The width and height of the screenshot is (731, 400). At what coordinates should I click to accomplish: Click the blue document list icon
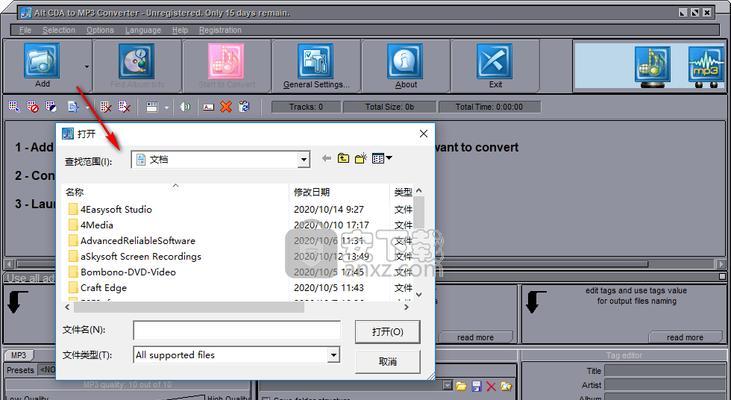(x=73, y=107)
